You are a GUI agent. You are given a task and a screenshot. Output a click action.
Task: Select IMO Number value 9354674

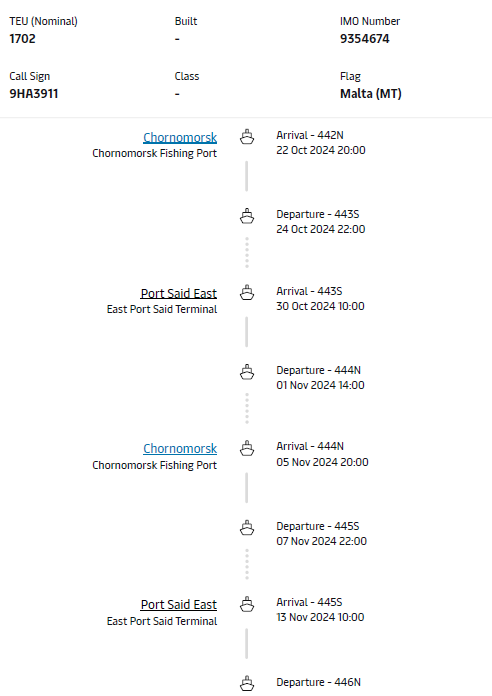(x=365, y=39)
